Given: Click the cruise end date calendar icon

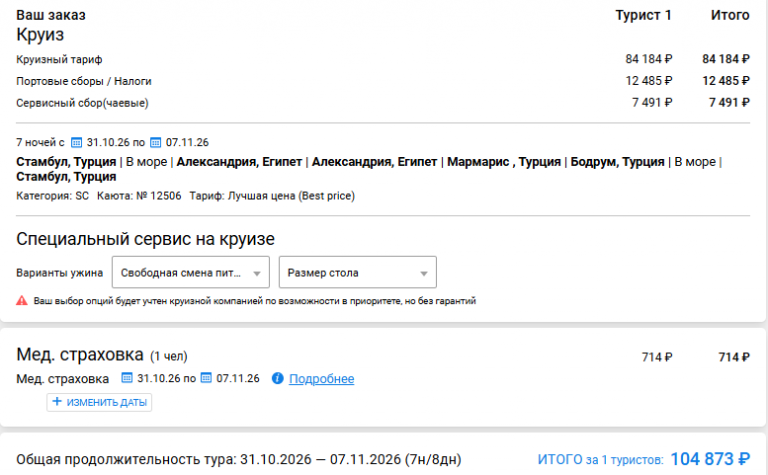Looking at the screenshot, I should tap(155, 142).
